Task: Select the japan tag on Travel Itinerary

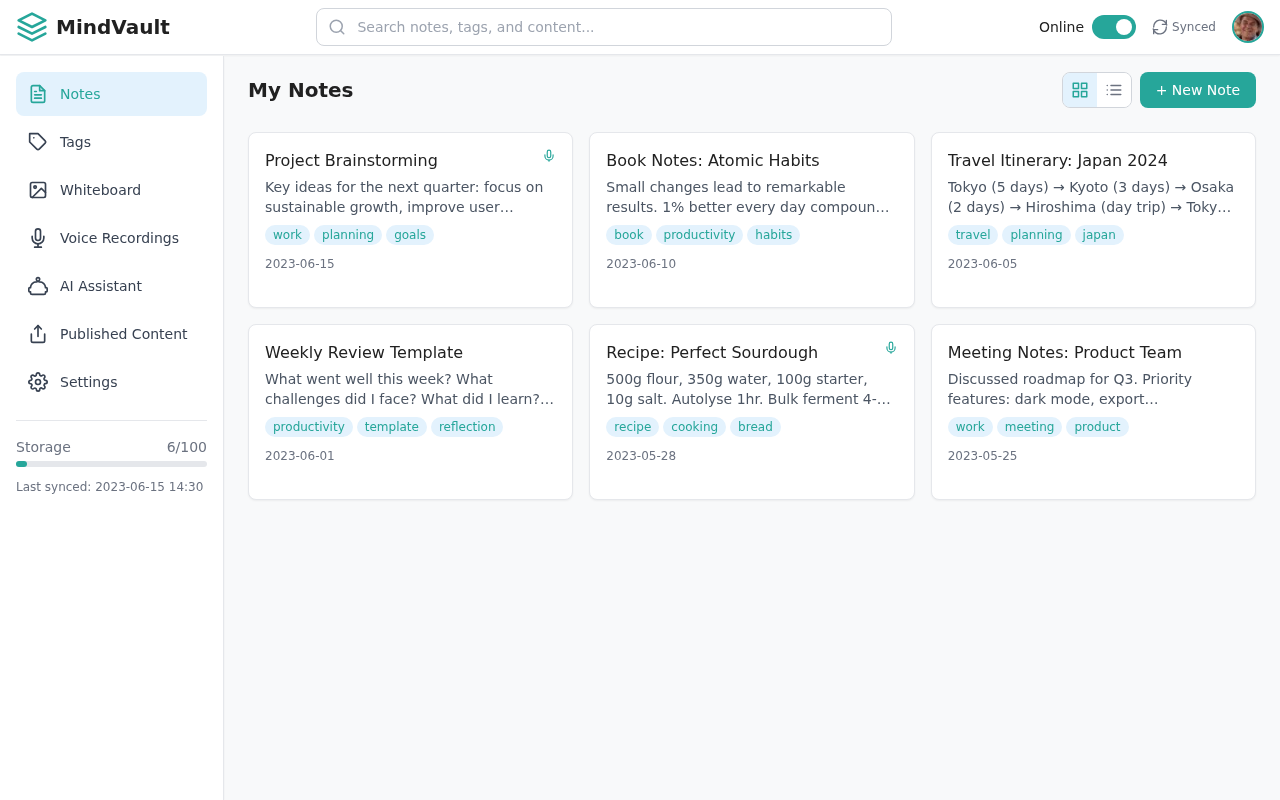Action: coord(1098,234)
